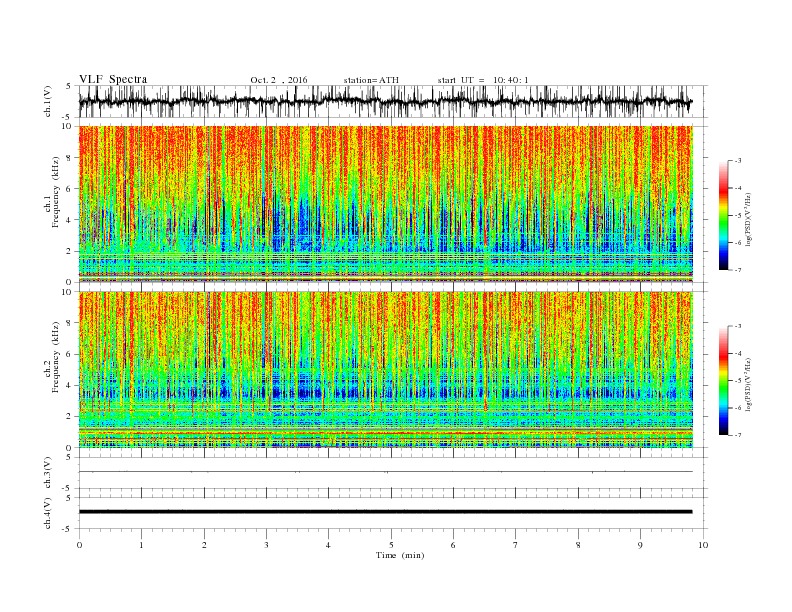The width and height of the screenshot is (792, 612).
Task: Select the "Time (min)" x-axis label
Action: tap(400, 555)
